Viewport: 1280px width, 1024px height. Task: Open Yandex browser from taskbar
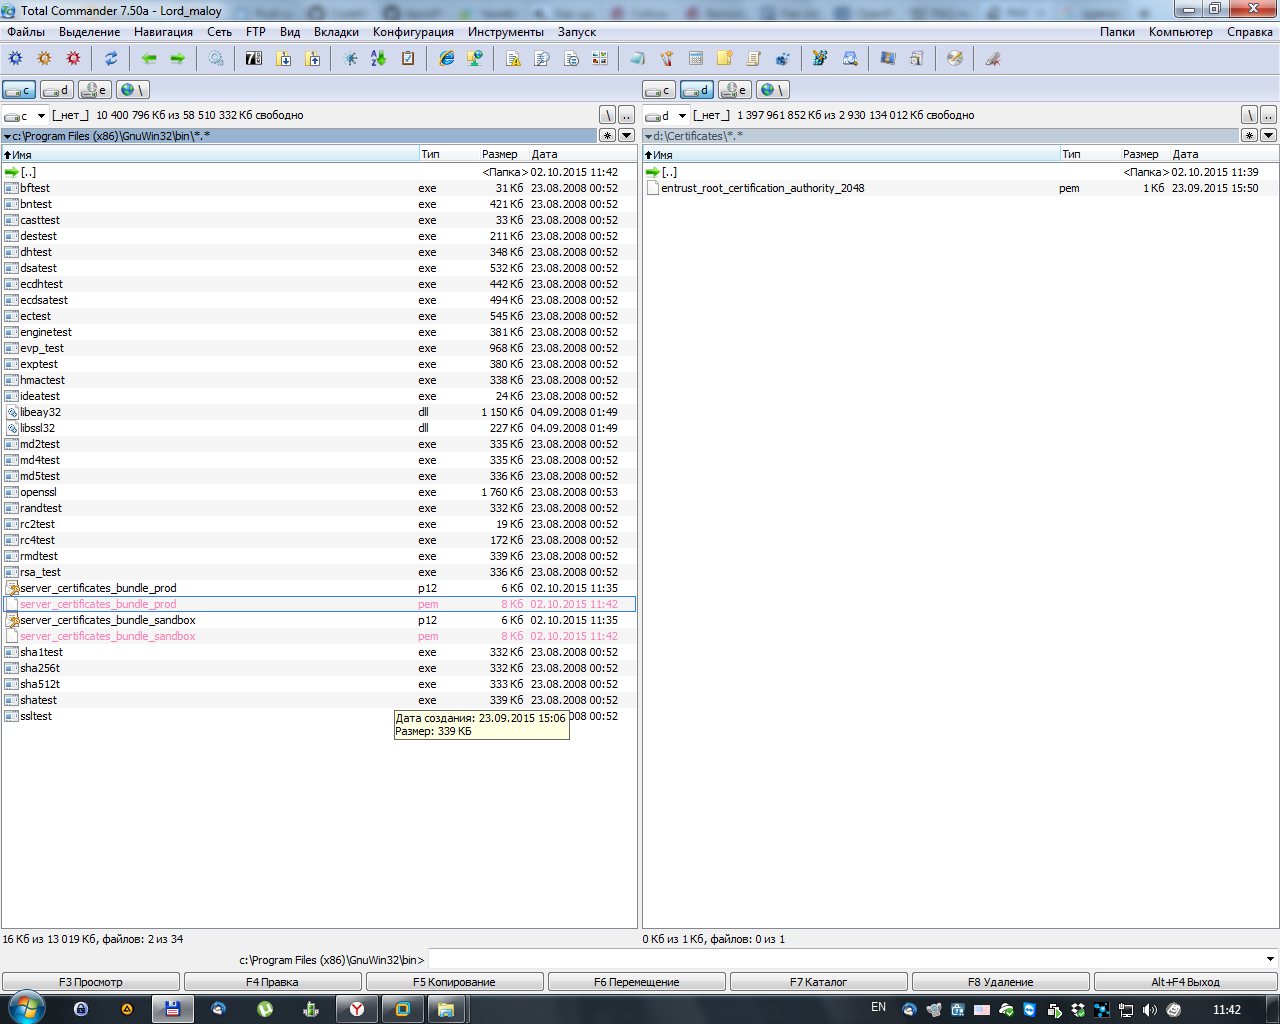click(x=356, y=1009)
